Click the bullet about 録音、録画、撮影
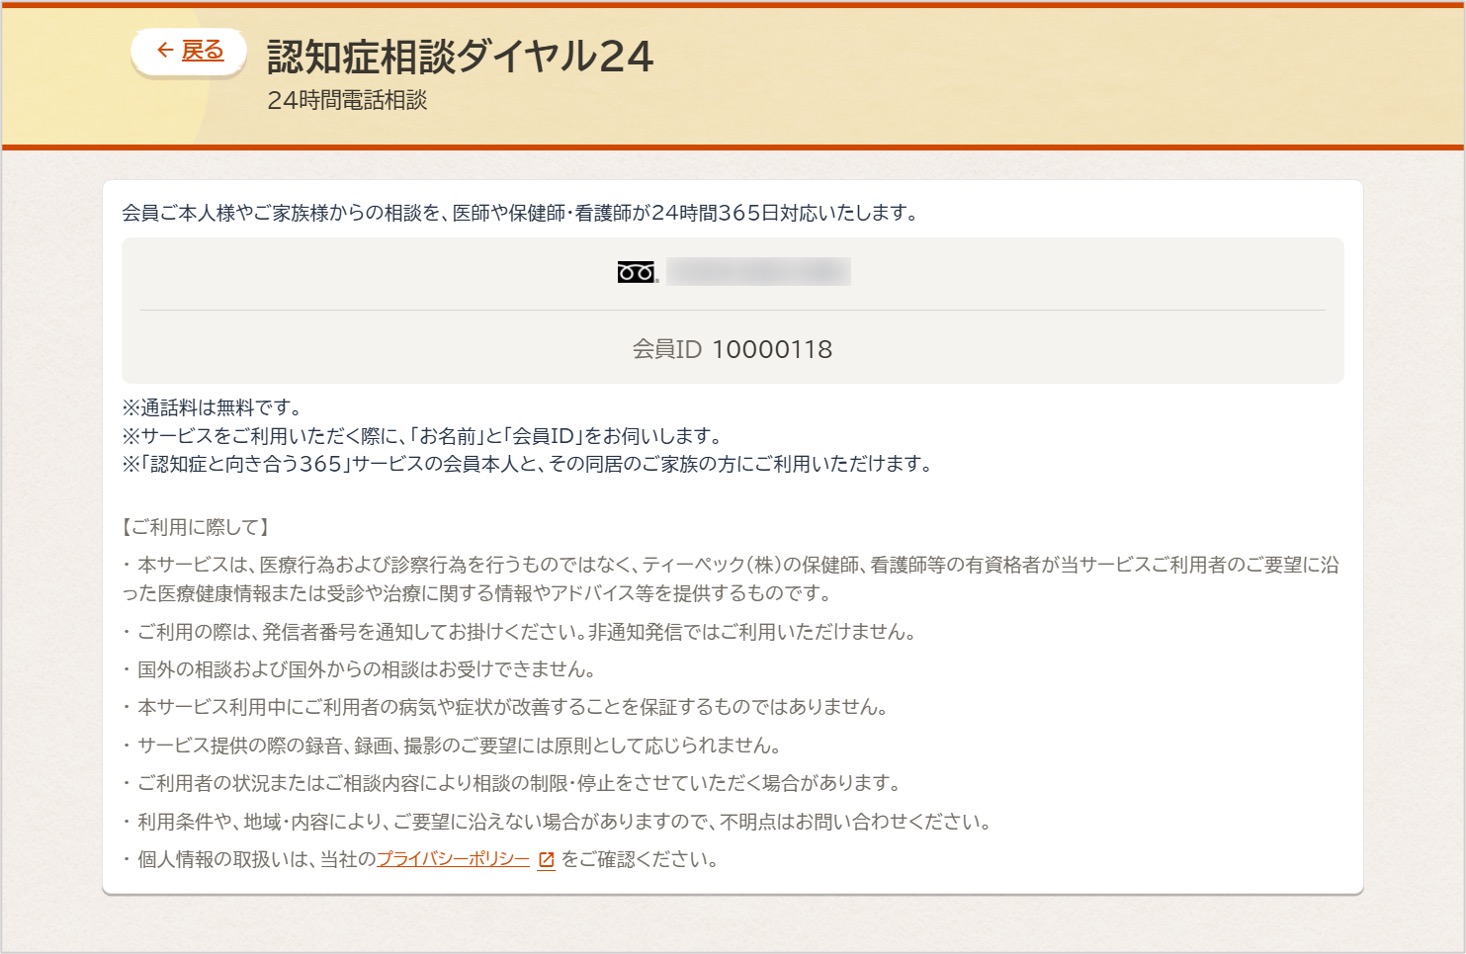1466x954 pixels. click(x=457, y=746)
